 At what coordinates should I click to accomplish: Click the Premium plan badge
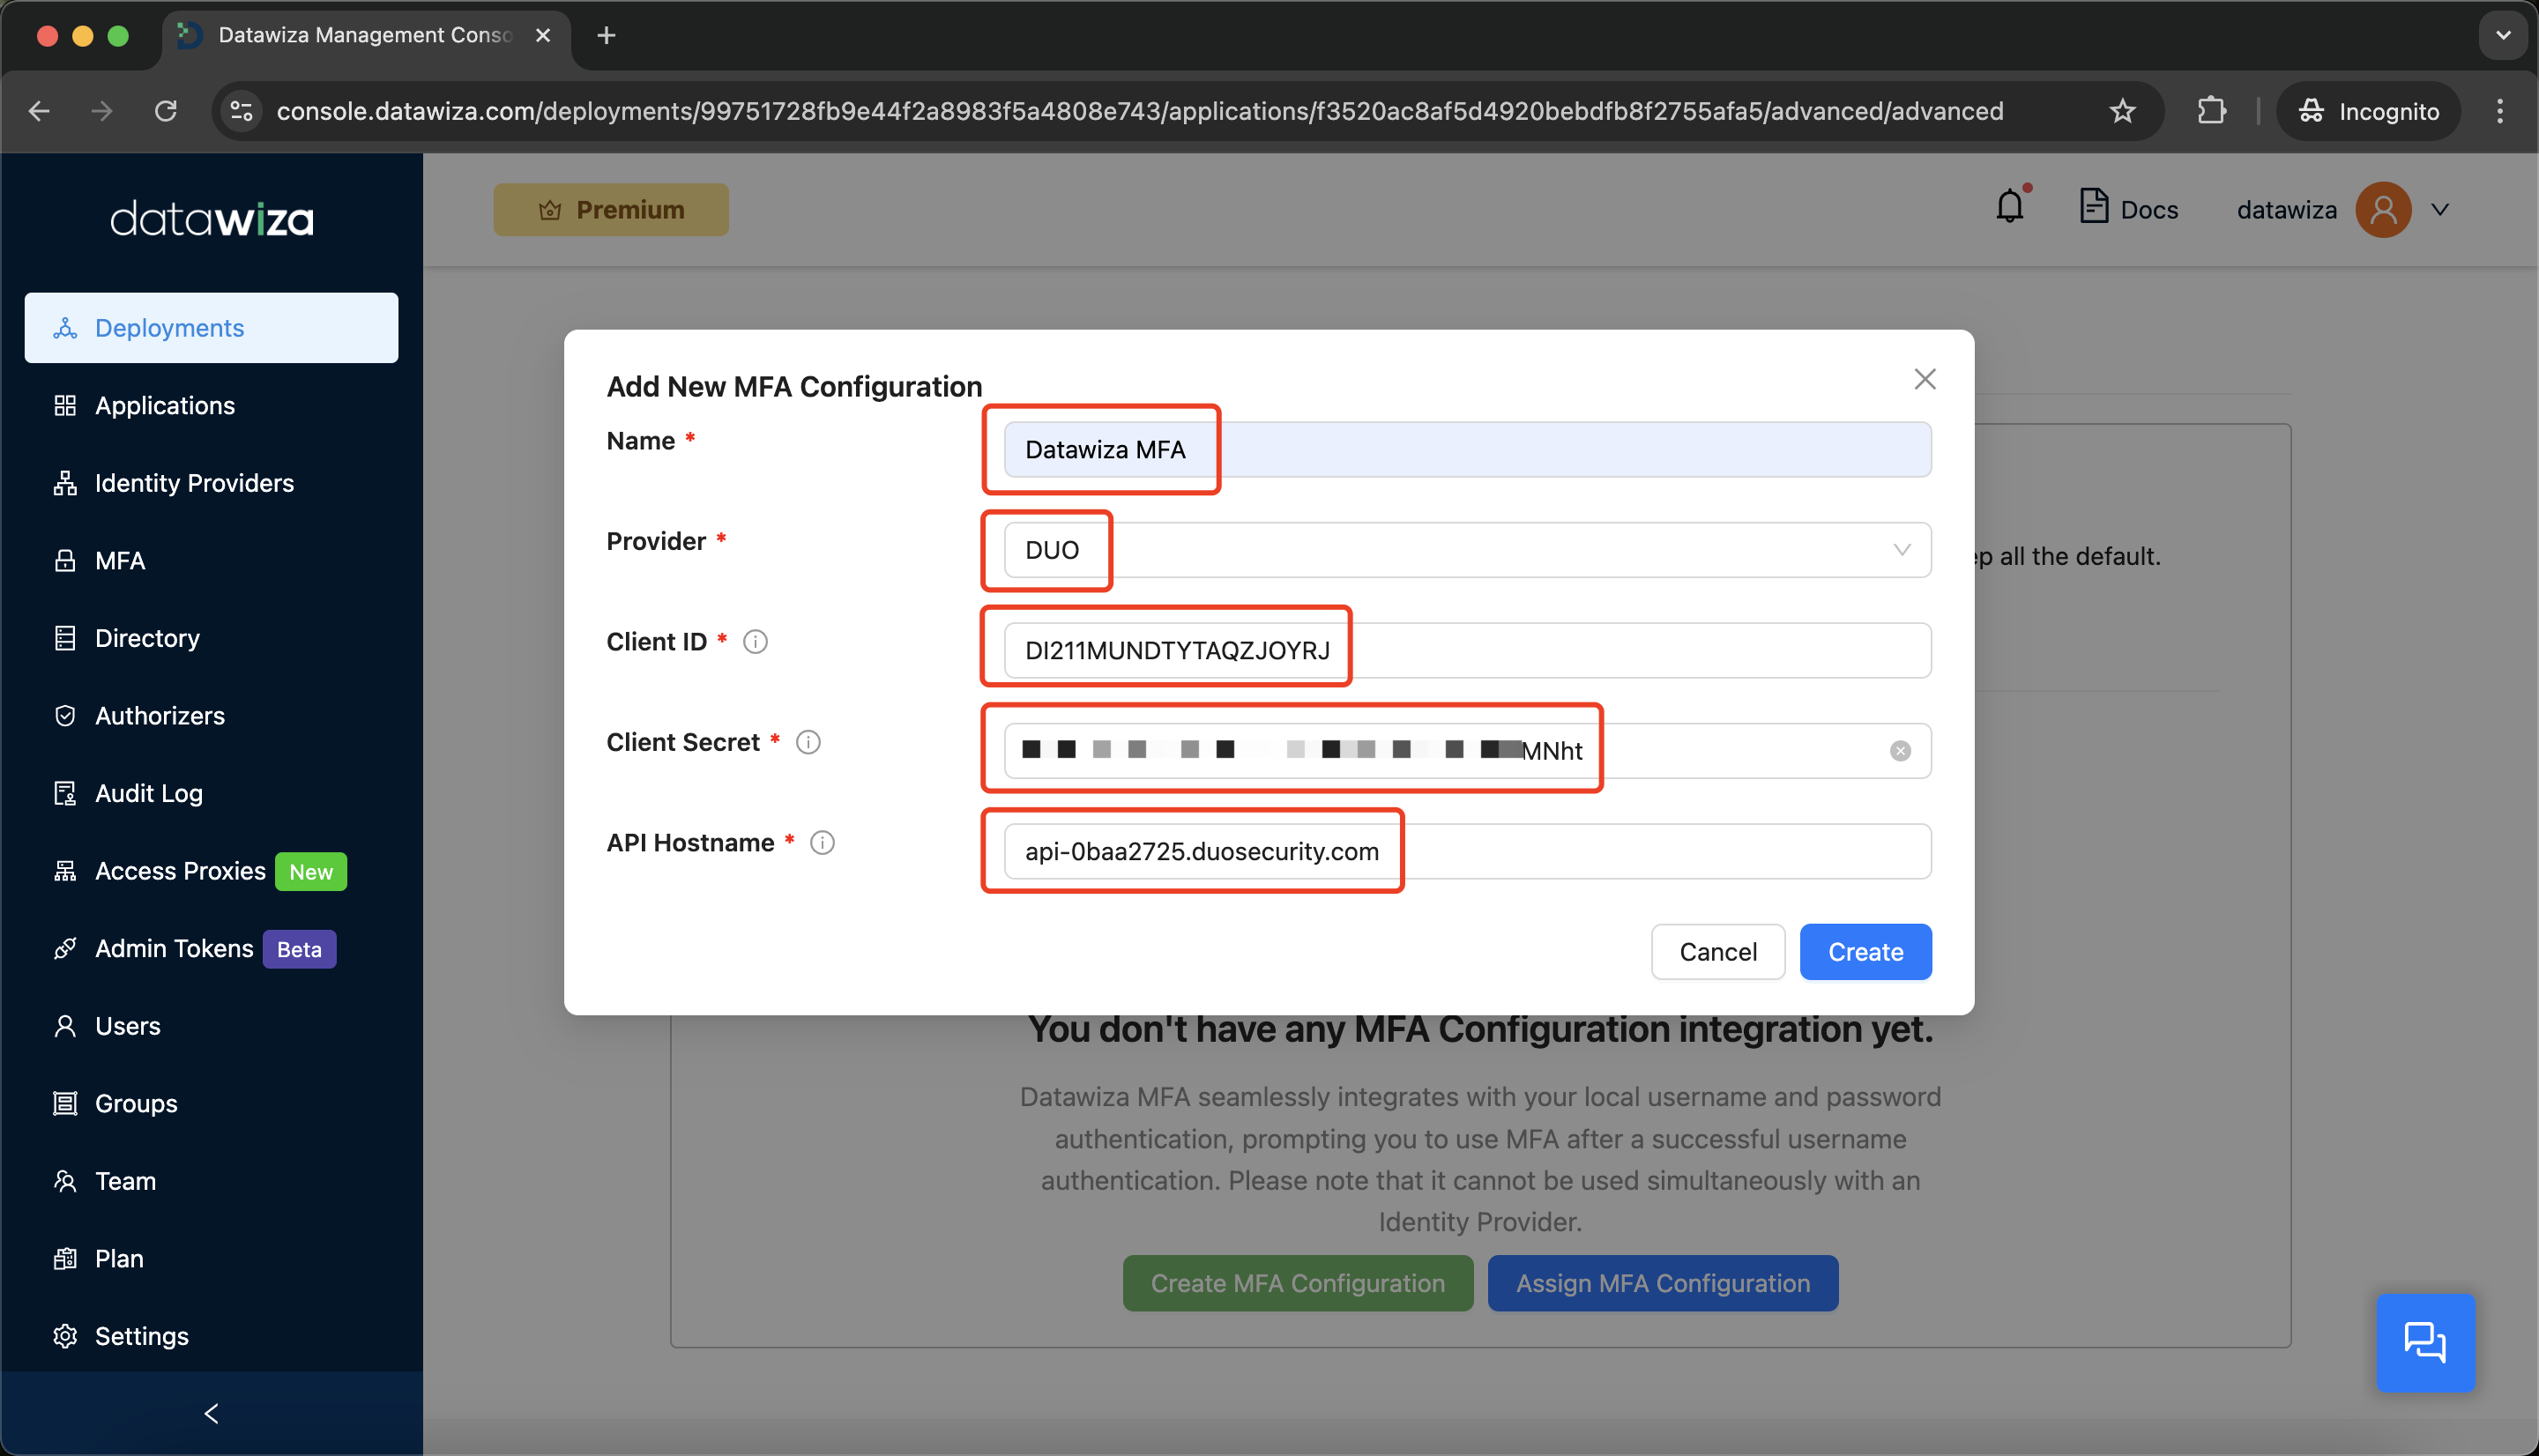[611, 210]
